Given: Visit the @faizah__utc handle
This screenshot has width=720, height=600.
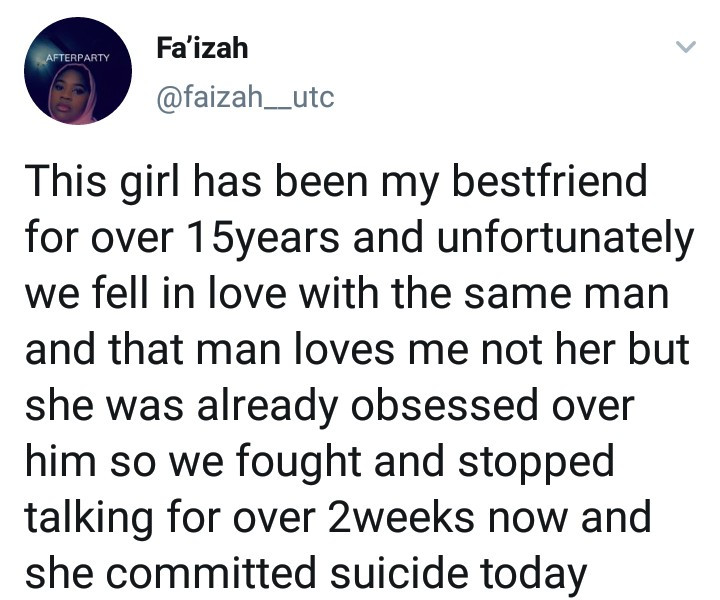Looking at the screenshot, I should (245, 97).
